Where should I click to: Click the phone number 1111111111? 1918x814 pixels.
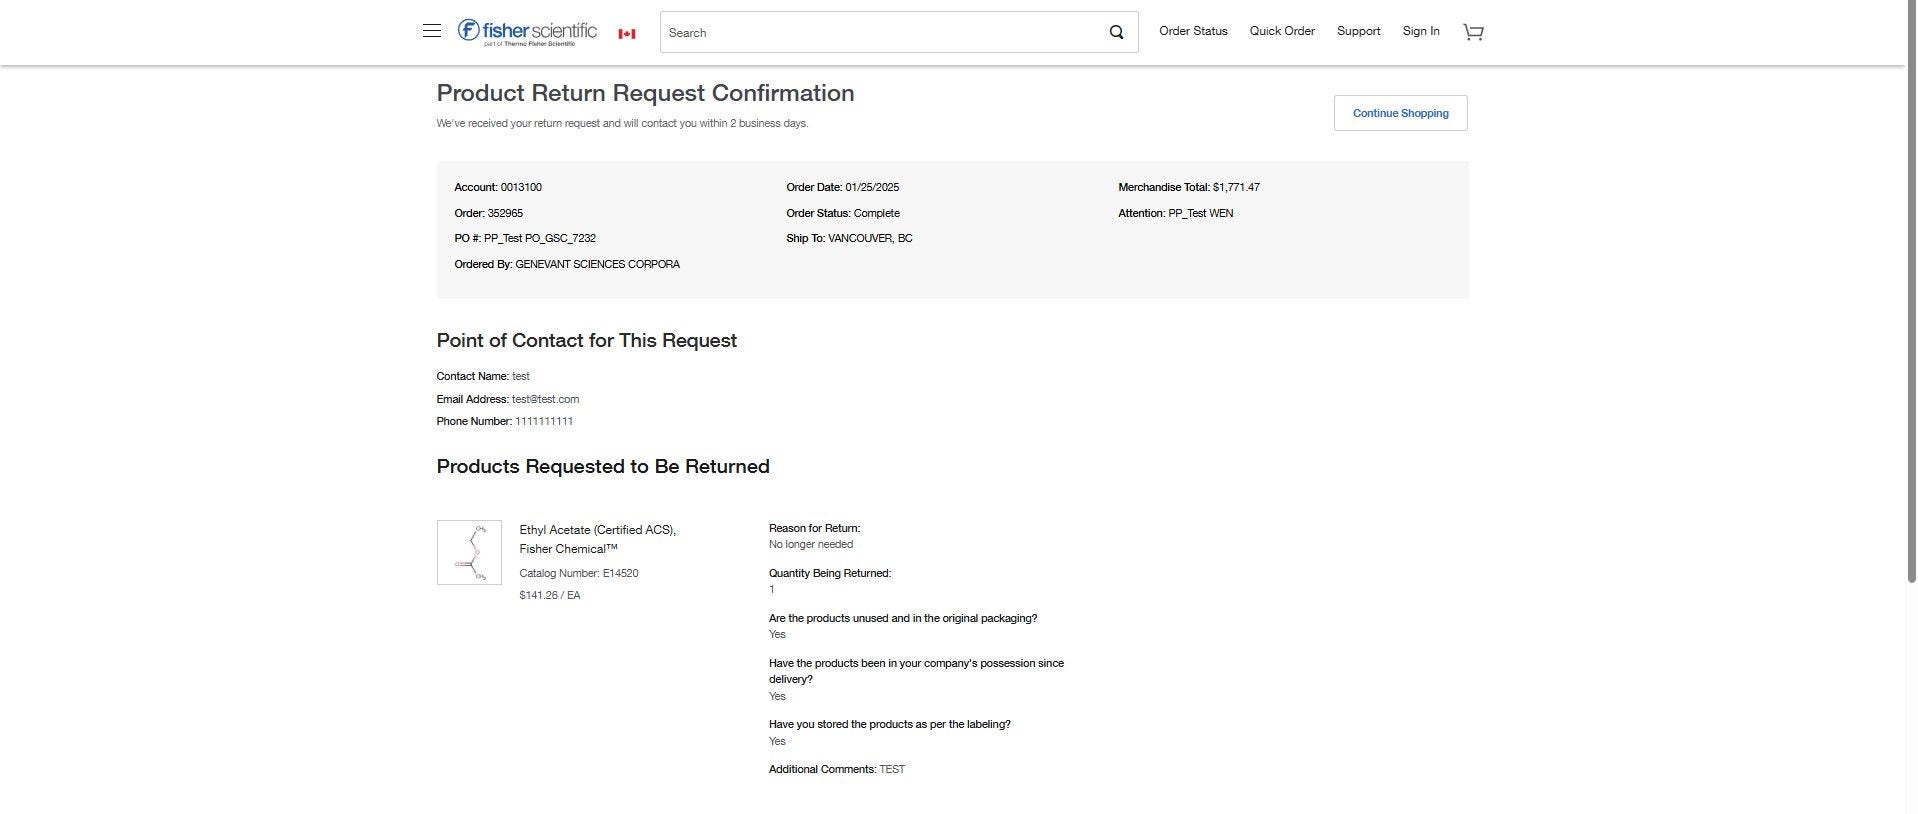(544, 421)
